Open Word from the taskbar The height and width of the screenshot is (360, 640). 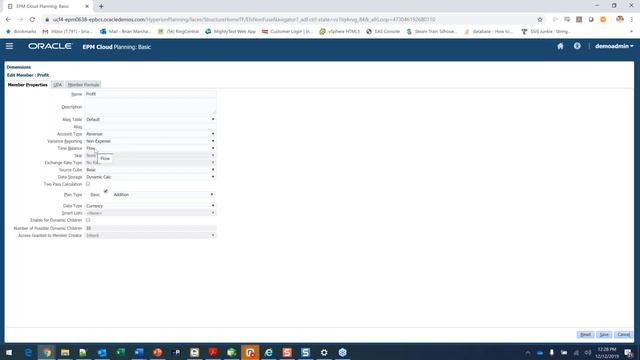pyautogui.click(x=139, y=352)
